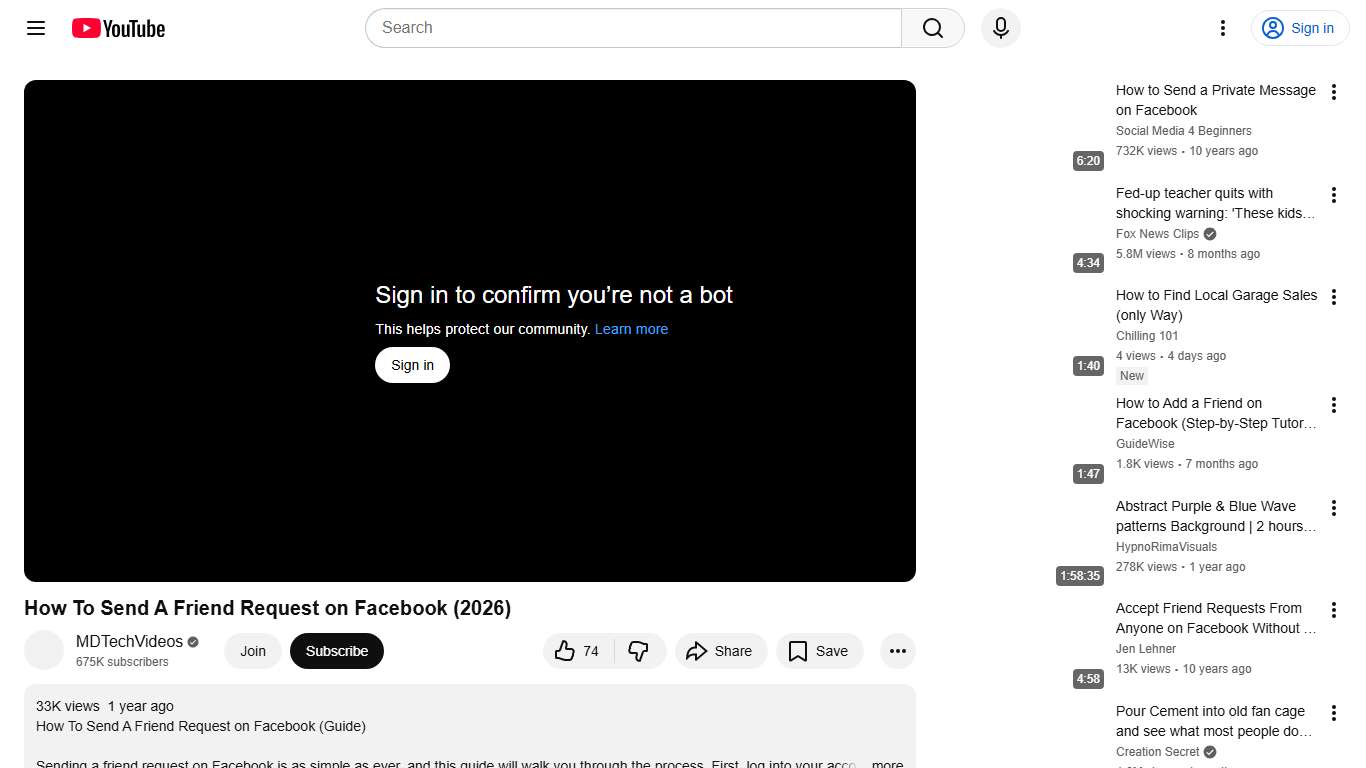Dislike the video with the thumbs down

(x=638, y=651)
